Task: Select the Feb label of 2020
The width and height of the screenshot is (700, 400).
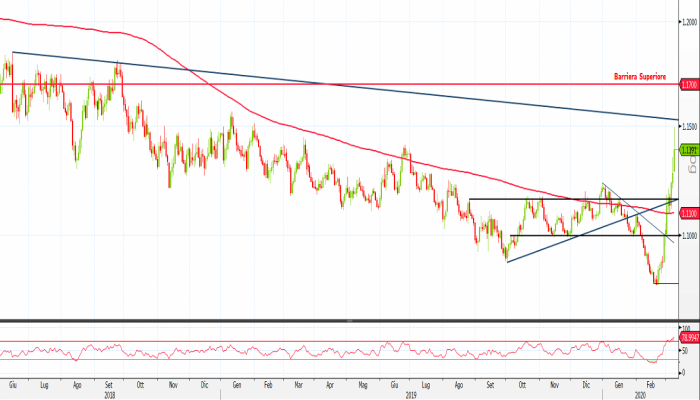Action: coord(651,385)
